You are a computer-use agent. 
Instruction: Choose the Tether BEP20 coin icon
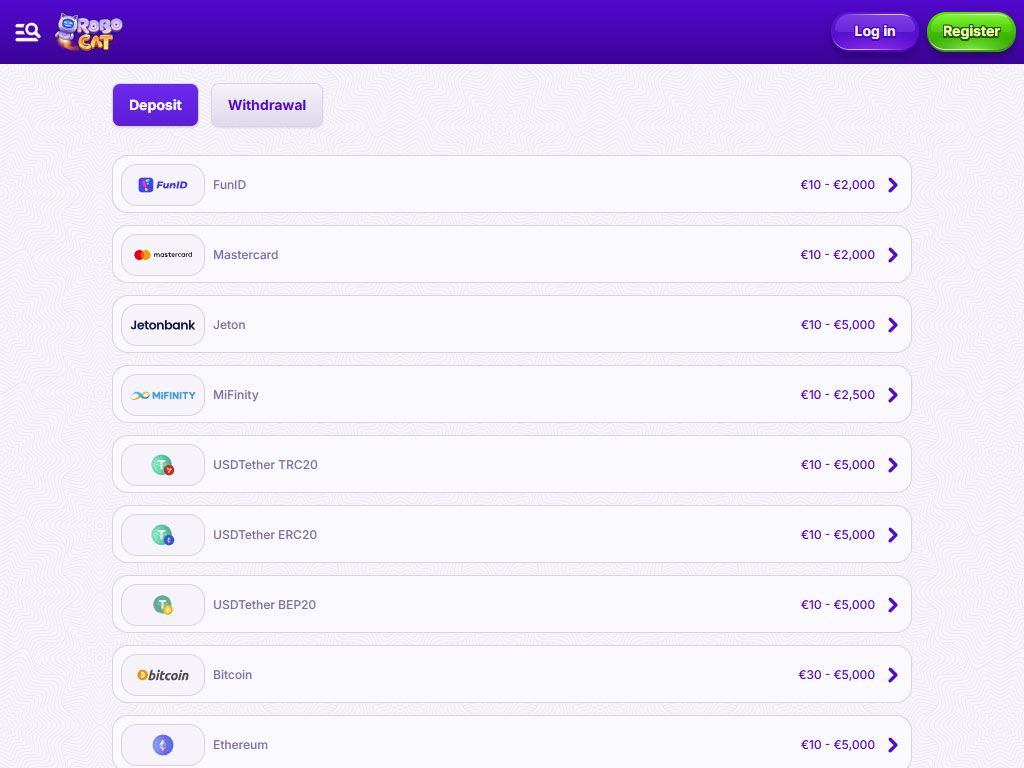pyautogui.click(x=163, y=605)
